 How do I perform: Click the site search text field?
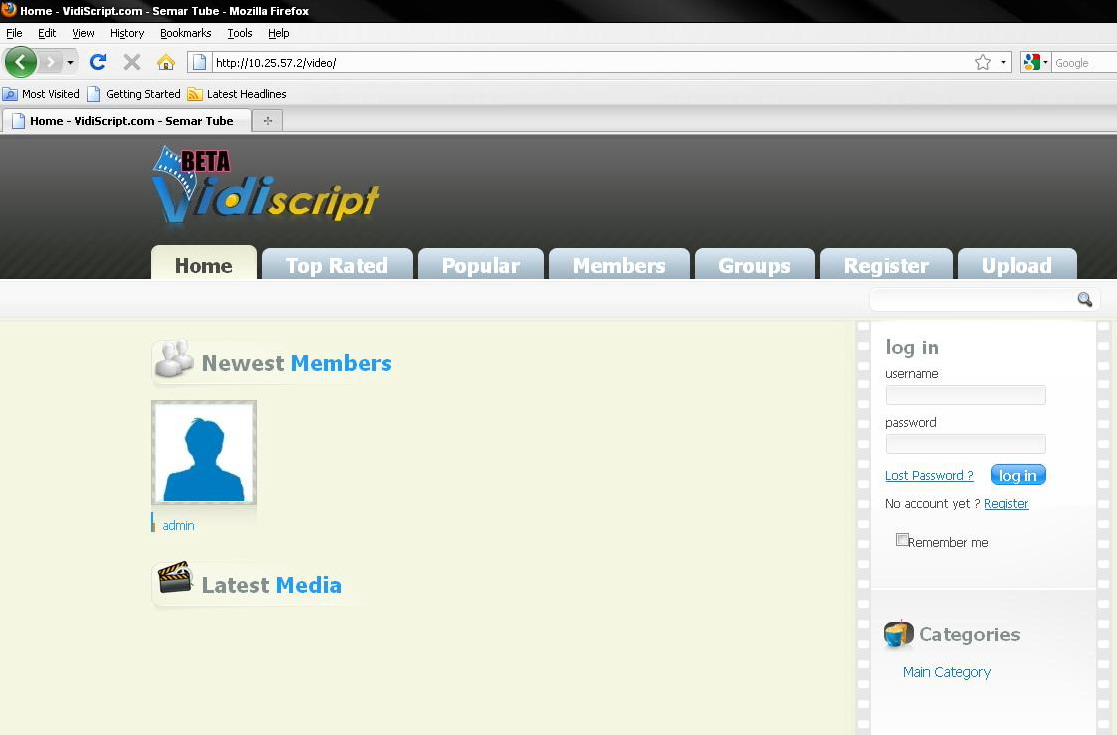972,300
